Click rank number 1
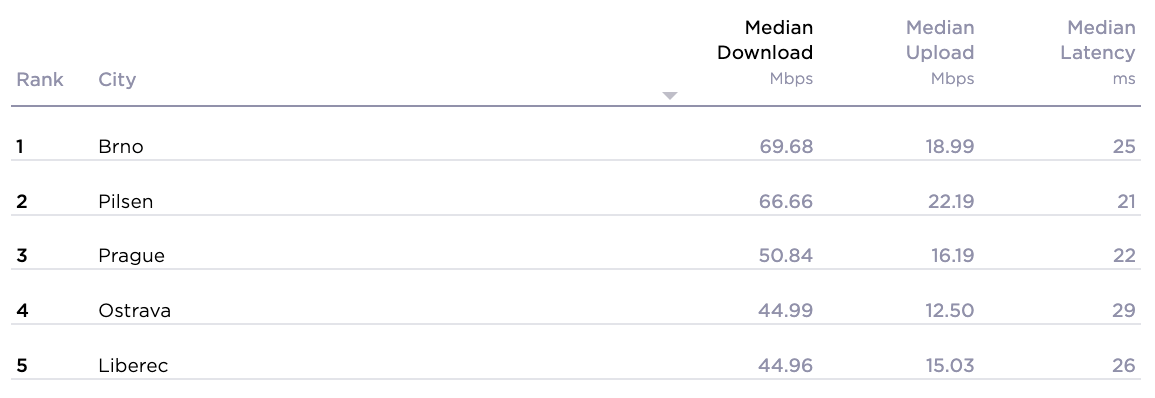Viewport: 1155px width, 398px height. point(20,147)
